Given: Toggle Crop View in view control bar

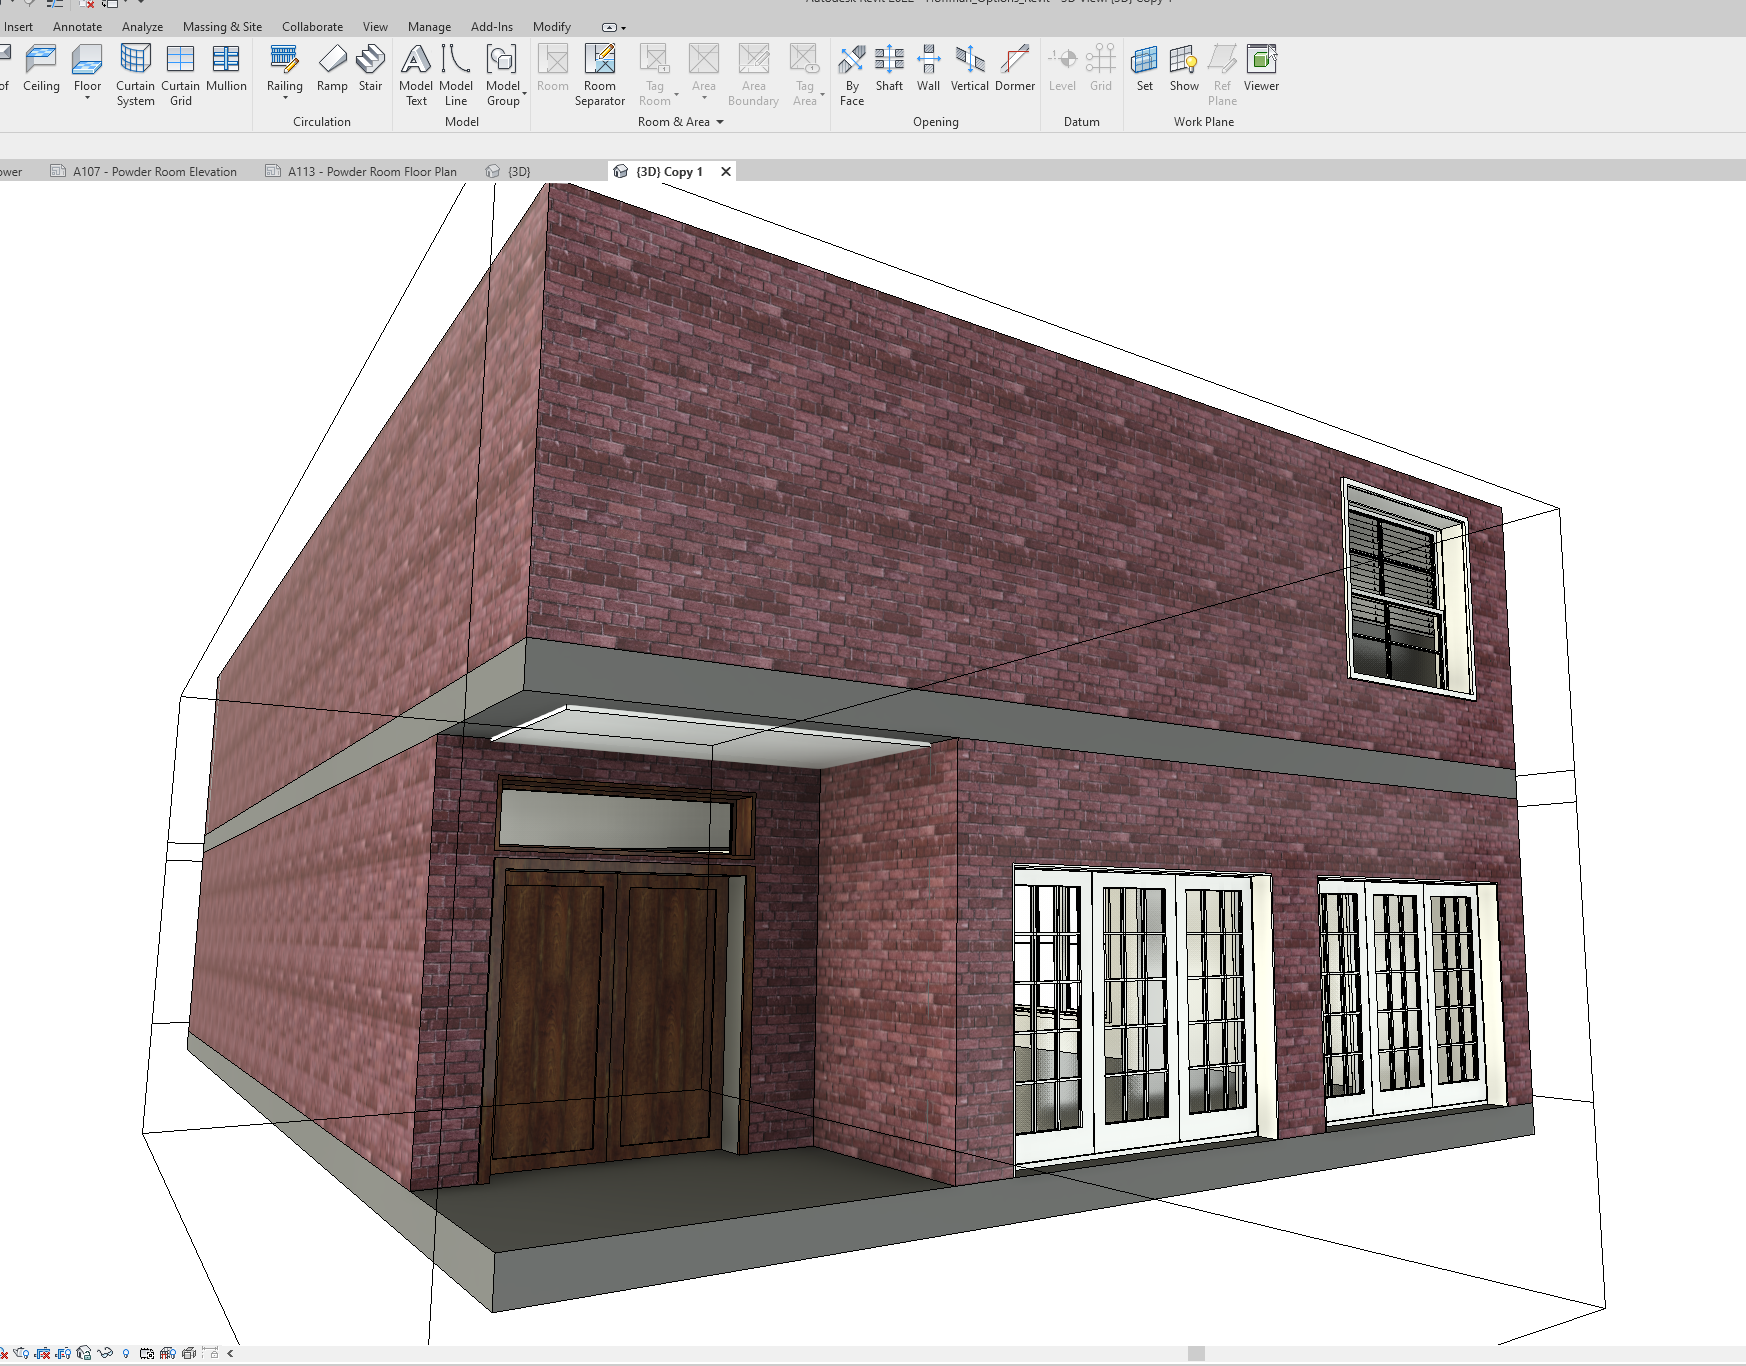Looking at the screenshot, I should click(x=42, y=1353).
